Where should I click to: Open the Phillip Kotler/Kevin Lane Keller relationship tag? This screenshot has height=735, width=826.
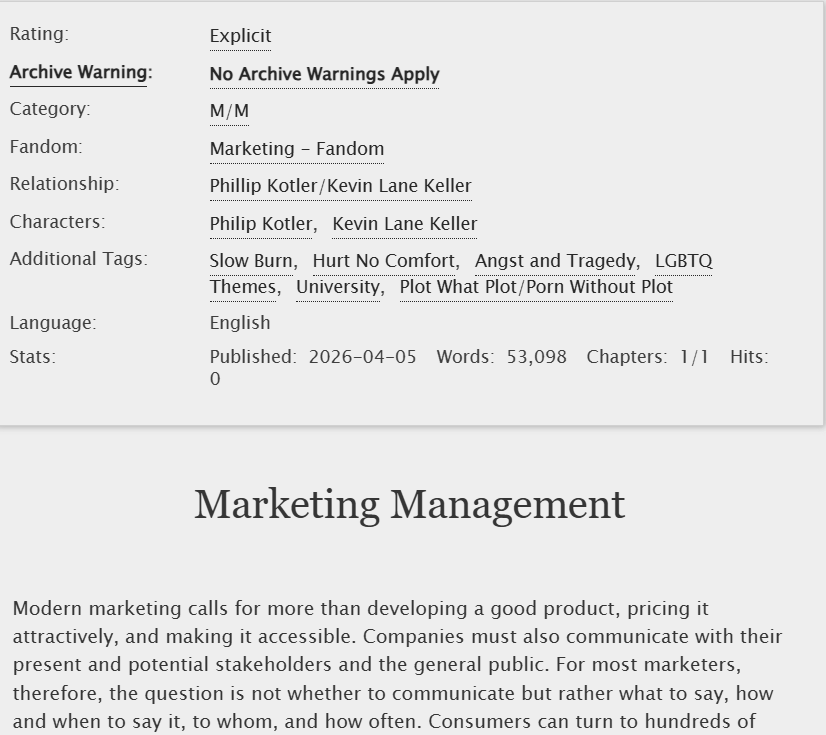[x=340, y=185]
